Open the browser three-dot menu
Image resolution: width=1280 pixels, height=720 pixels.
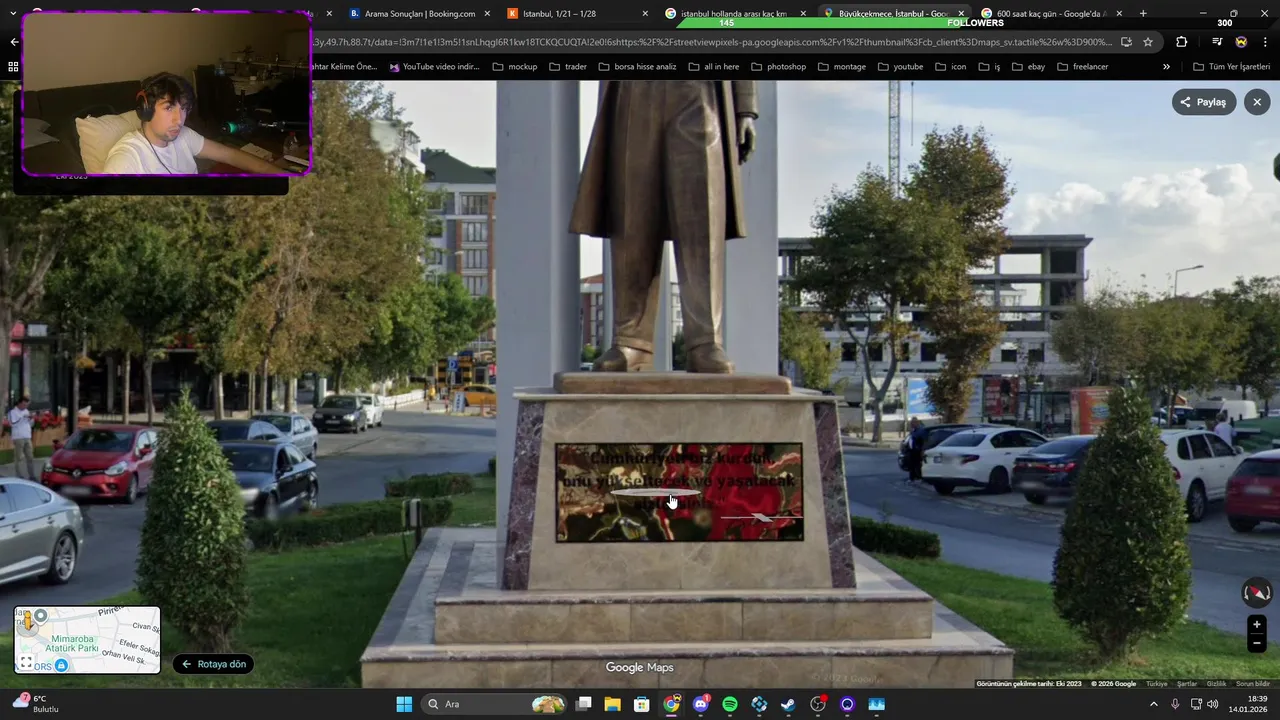pos(1265,42)
